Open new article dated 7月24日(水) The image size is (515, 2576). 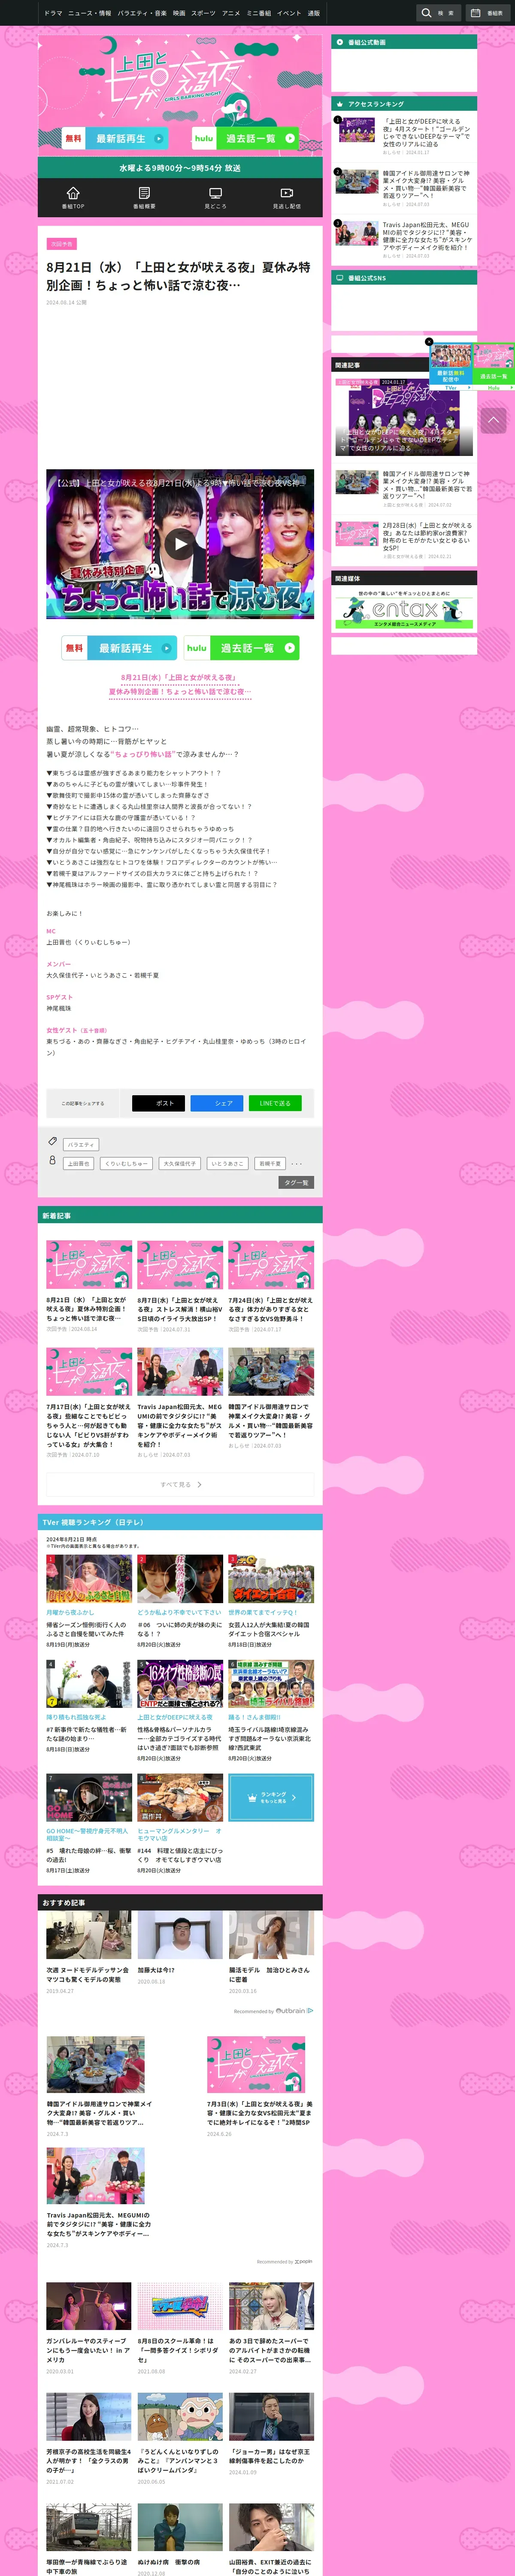(x=271, y=1287)
